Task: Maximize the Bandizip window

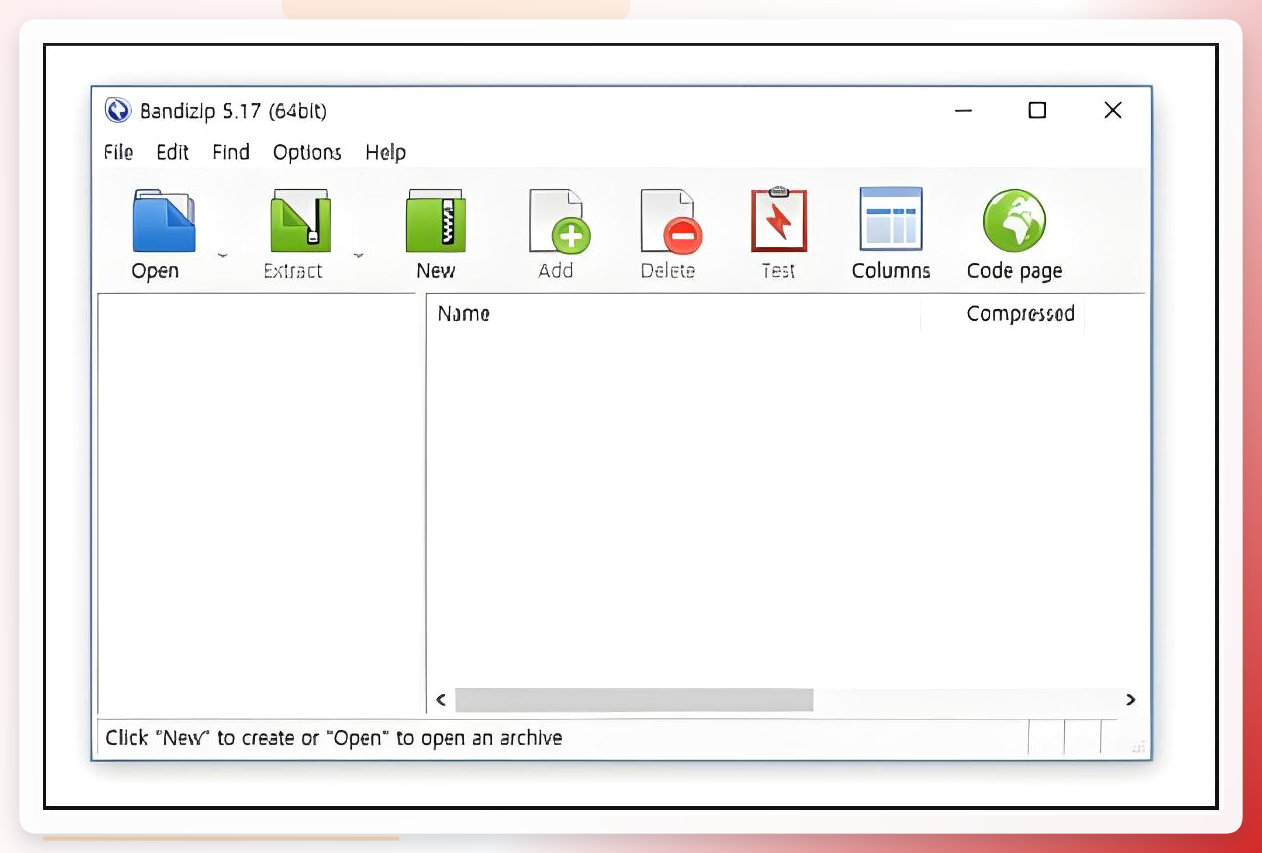Action: [1037, 110]
